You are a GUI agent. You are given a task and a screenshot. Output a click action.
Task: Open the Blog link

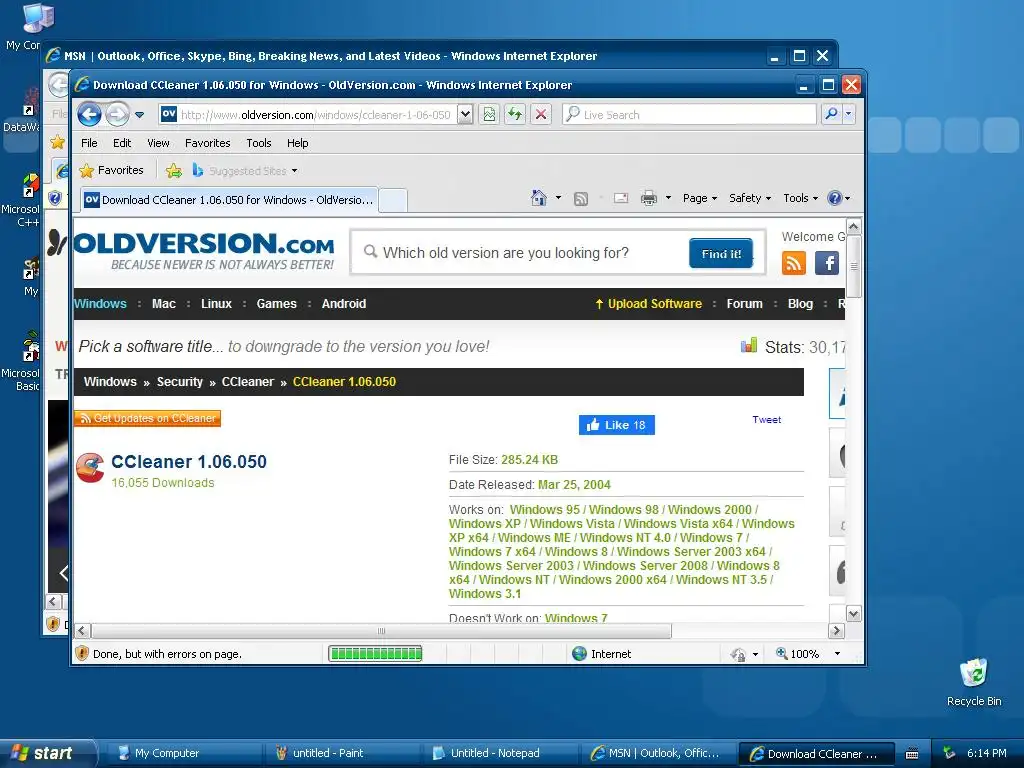(x=800, y=304)
